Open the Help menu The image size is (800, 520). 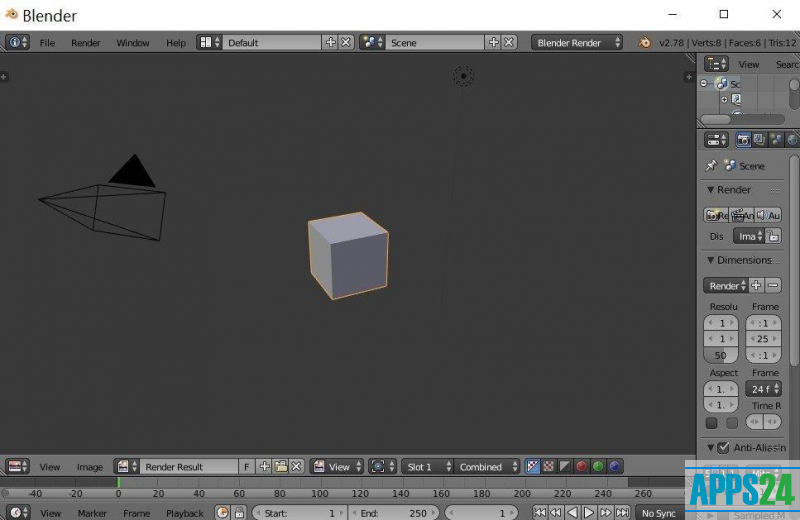pos(176,43)
